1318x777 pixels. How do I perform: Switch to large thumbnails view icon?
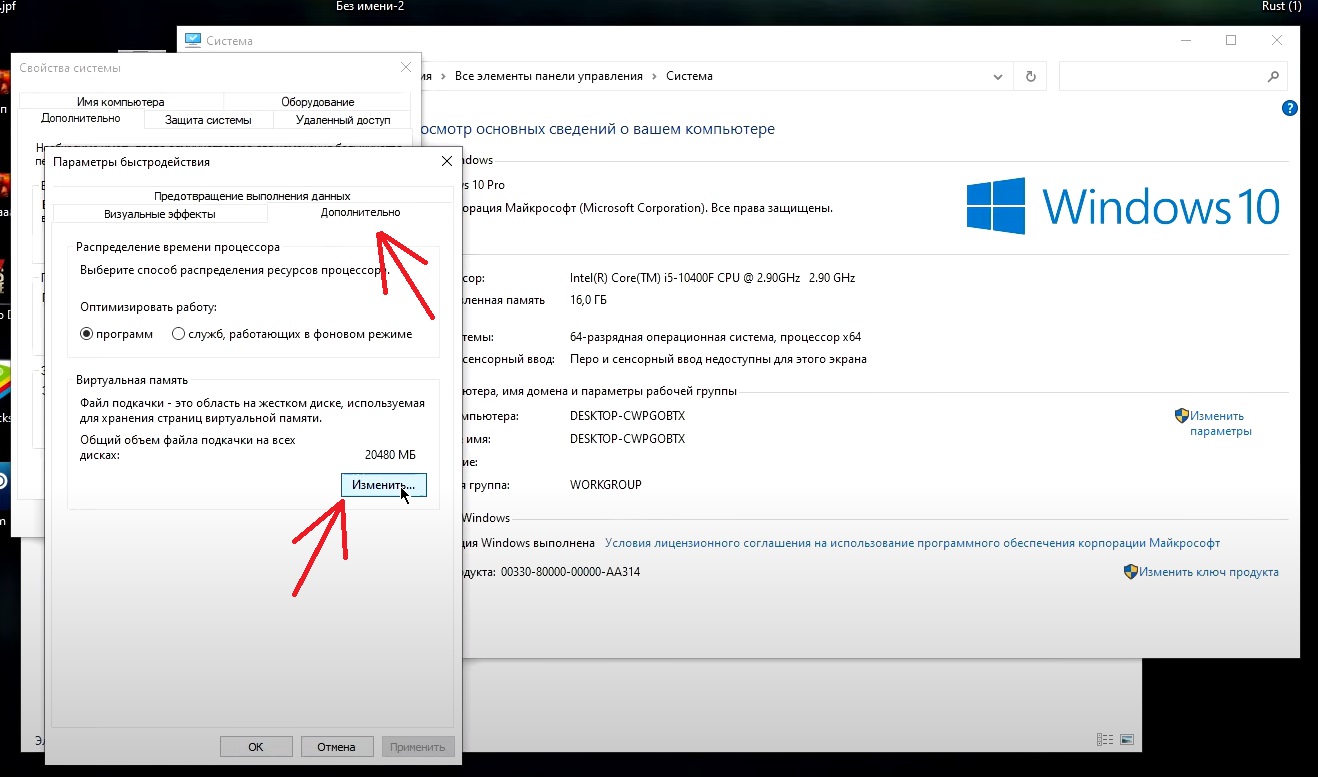pyautogui.click(x=1127, y=741)
